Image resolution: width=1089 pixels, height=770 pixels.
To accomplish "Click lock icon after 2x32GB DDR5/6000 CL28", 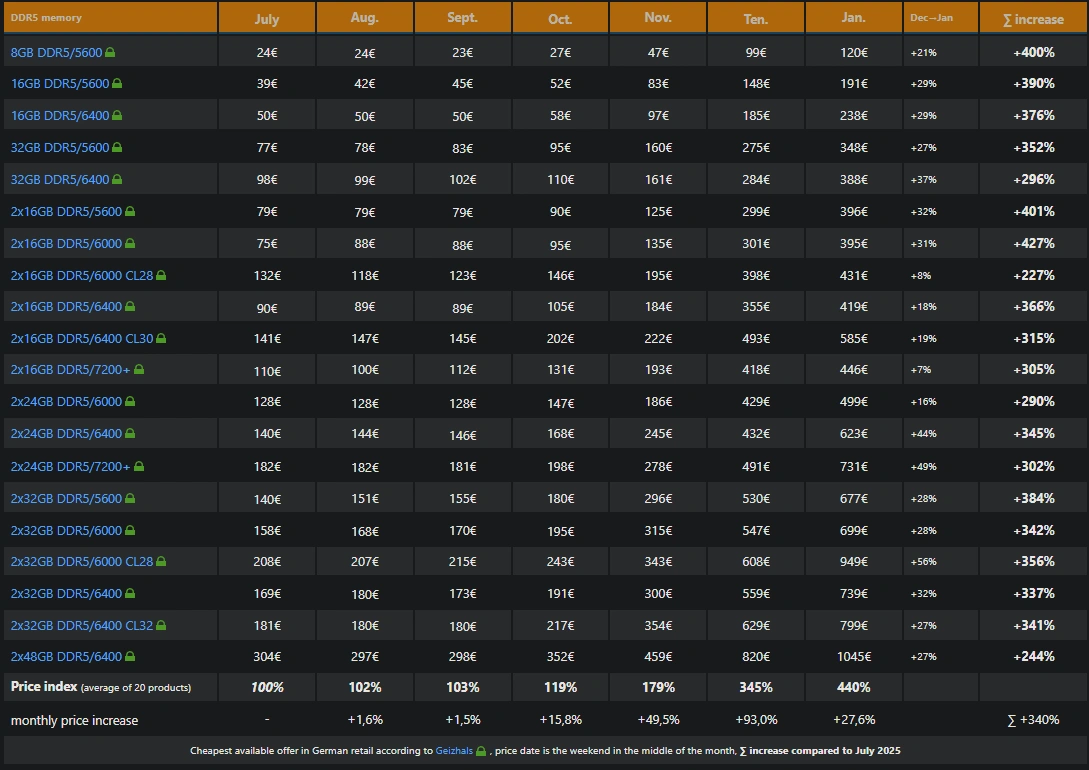I will click(x=161, y=562).
